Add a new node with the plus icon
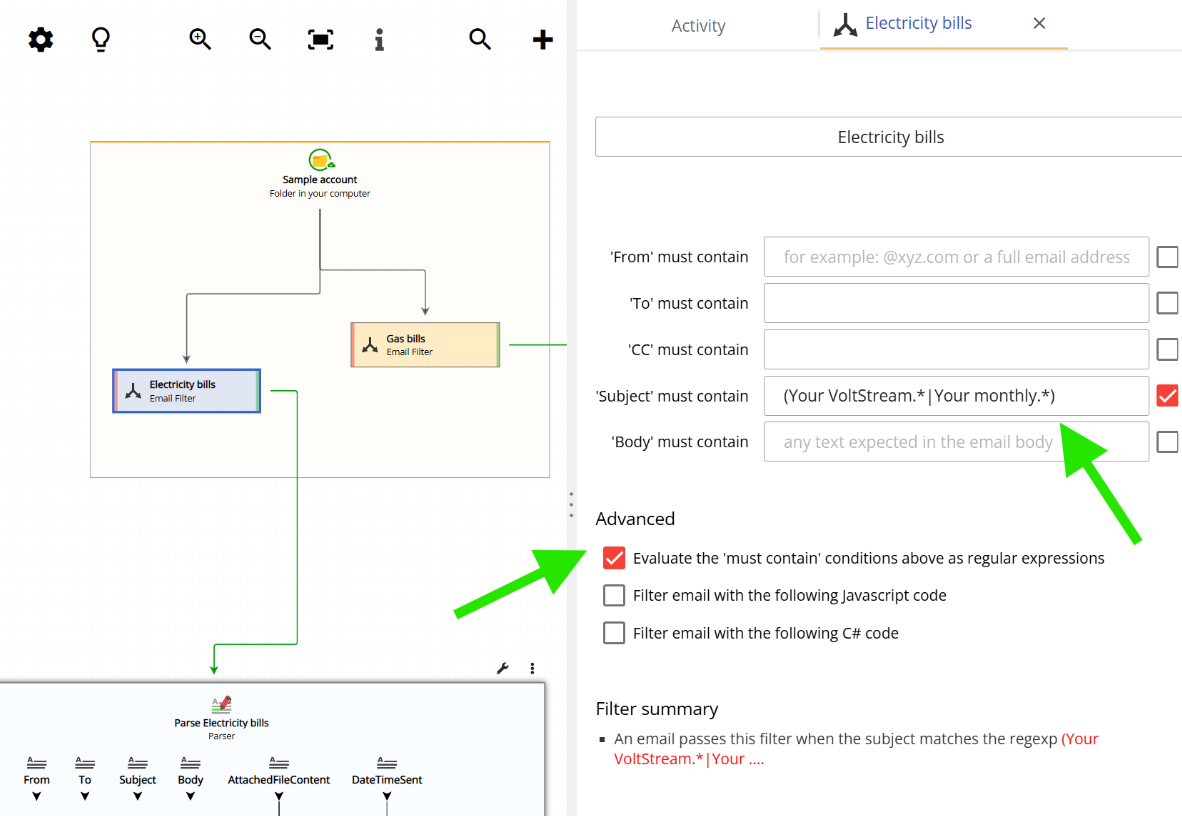1182x816 pixels. pos(541,39)
